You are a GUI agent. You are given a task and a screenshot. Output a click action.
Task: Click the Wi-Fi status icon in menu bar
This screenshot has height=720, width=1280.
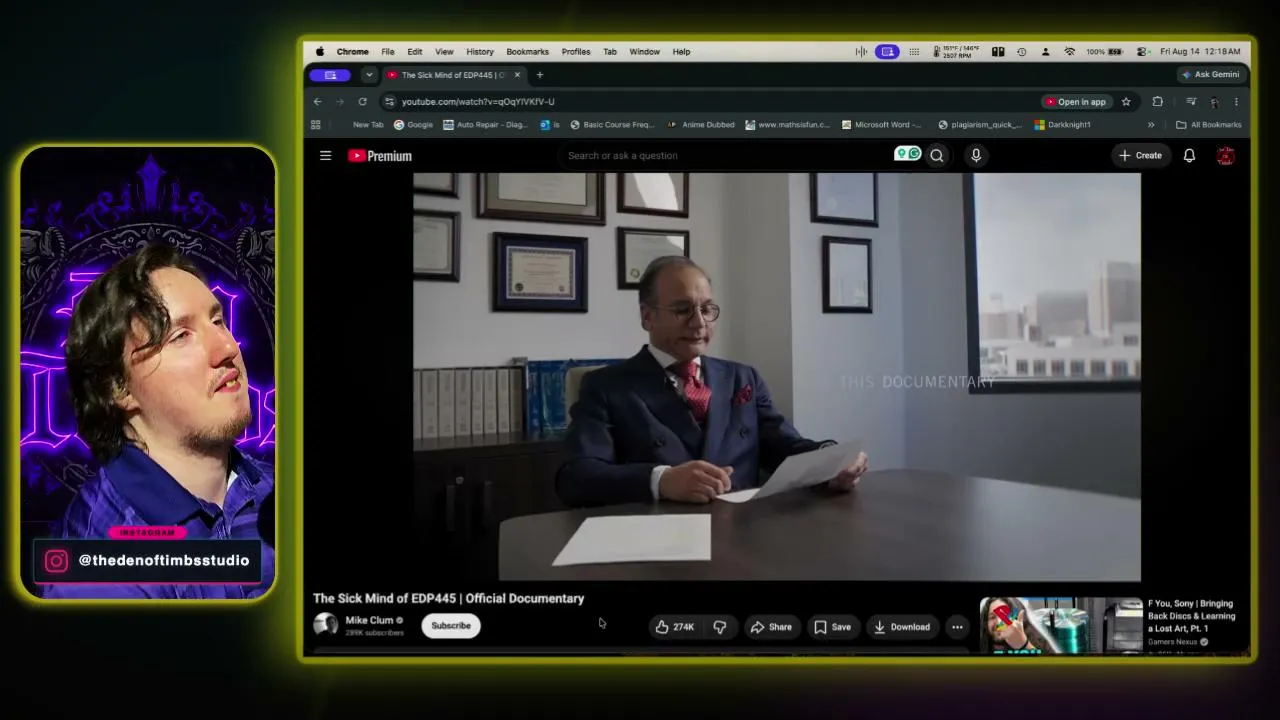coord(1069,51)
